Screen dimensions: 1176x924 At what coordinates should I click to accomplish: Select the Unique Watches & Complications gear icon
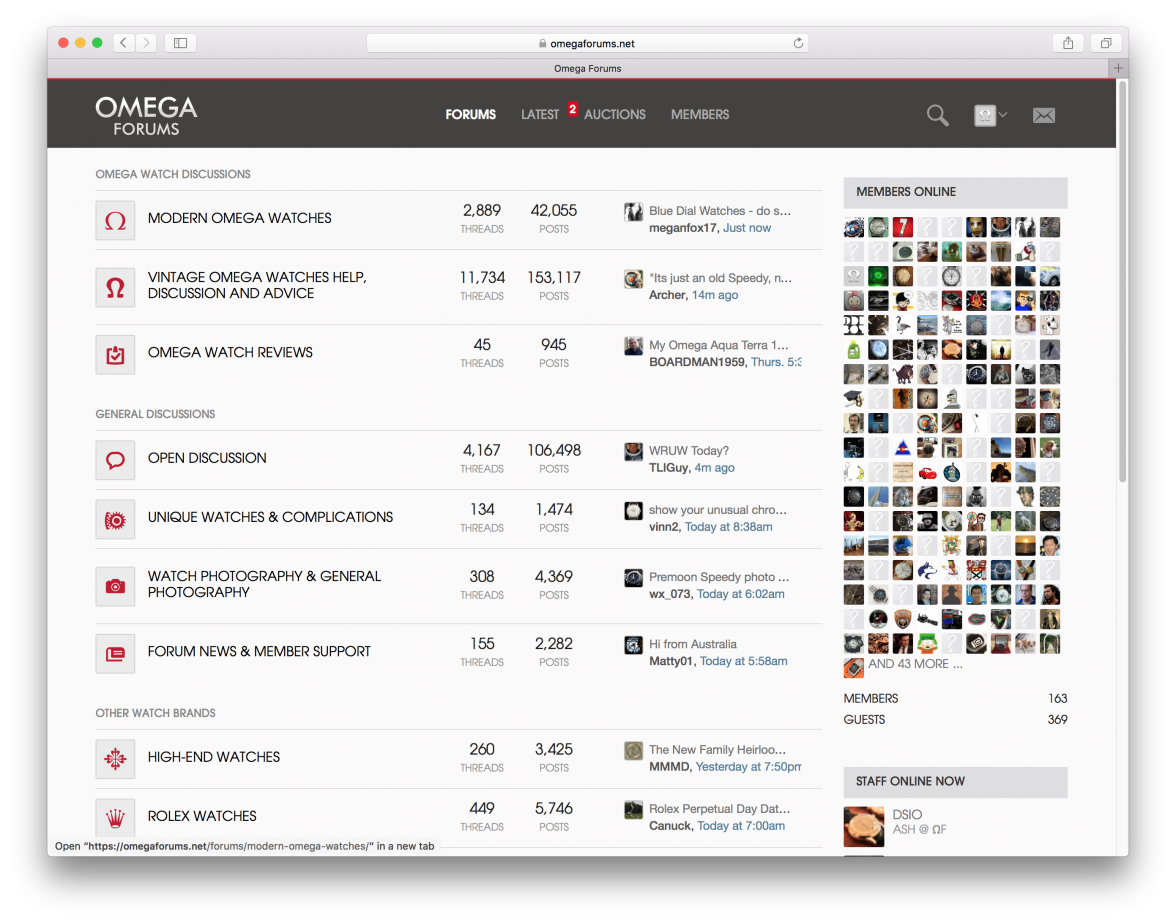[115, 519]
